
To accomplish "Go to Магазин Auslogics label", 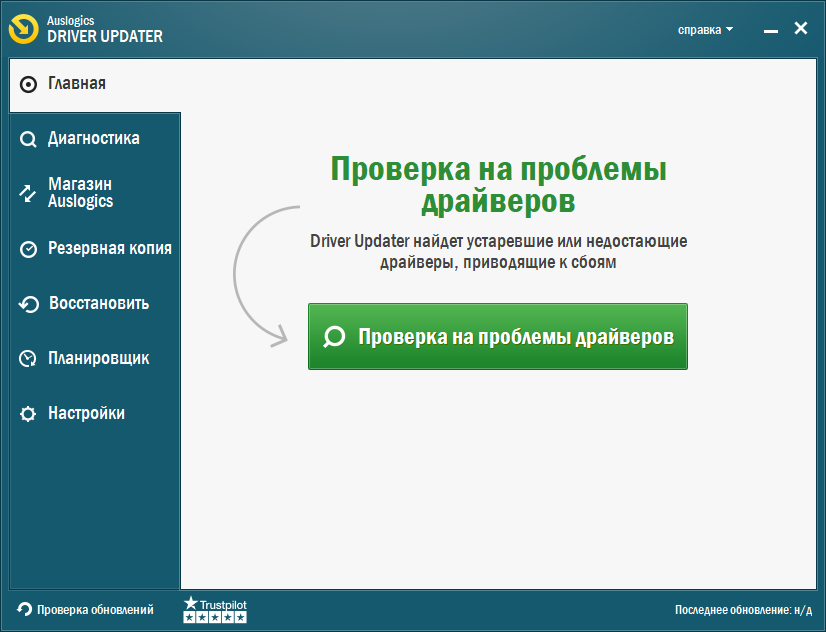I will [80, 193].
